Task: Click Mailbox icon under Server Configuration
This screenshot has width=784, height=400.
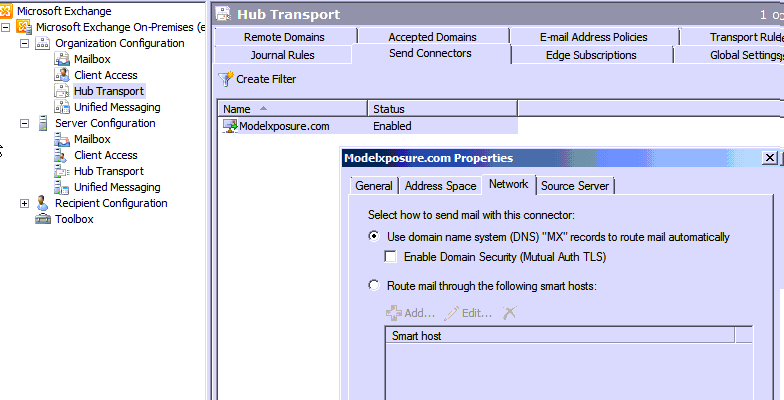Action: pos(62,139)
